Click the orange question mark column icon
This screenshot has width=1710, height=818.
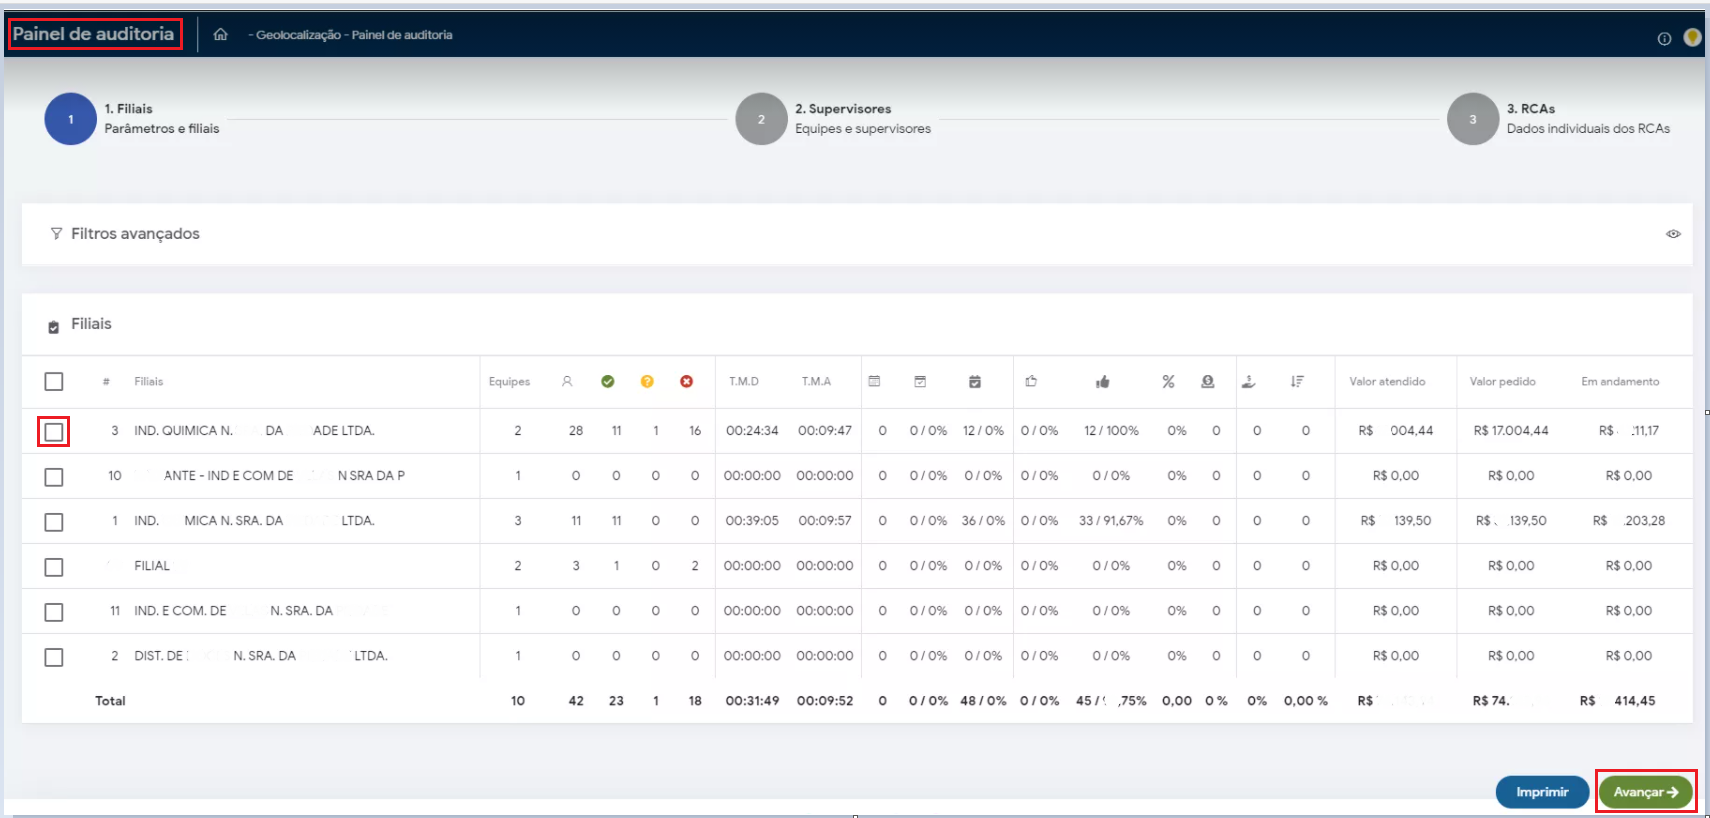[647, 381]
